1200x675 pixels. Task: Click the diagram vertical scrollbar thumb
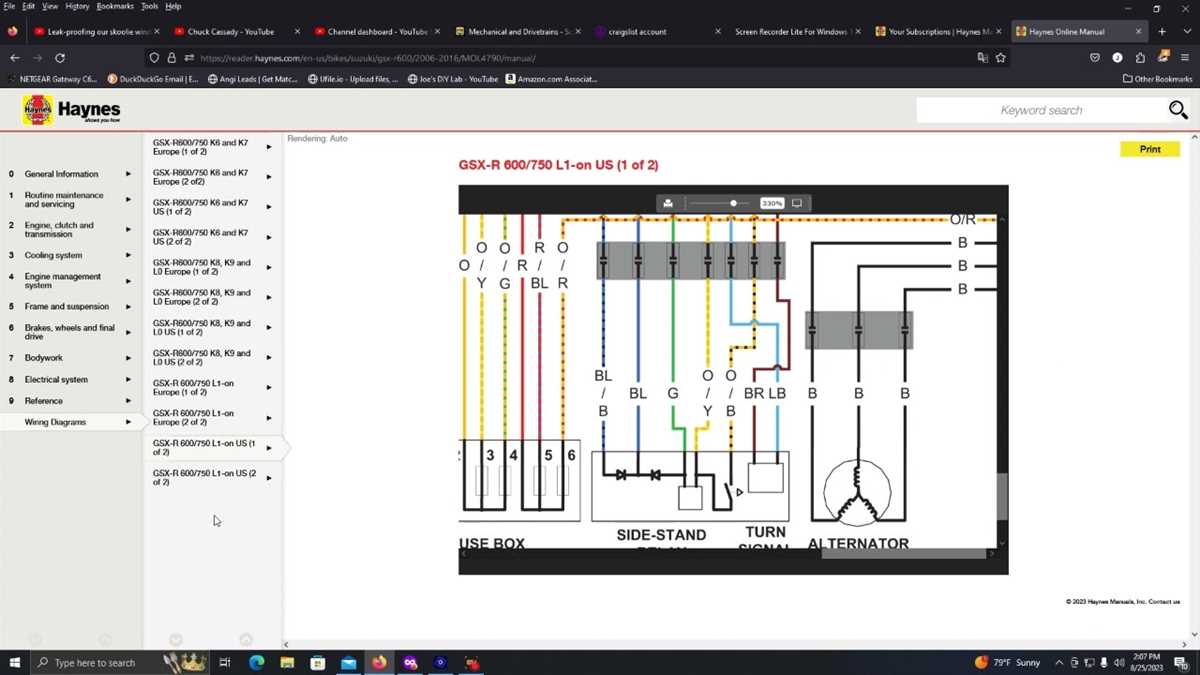1002,496
